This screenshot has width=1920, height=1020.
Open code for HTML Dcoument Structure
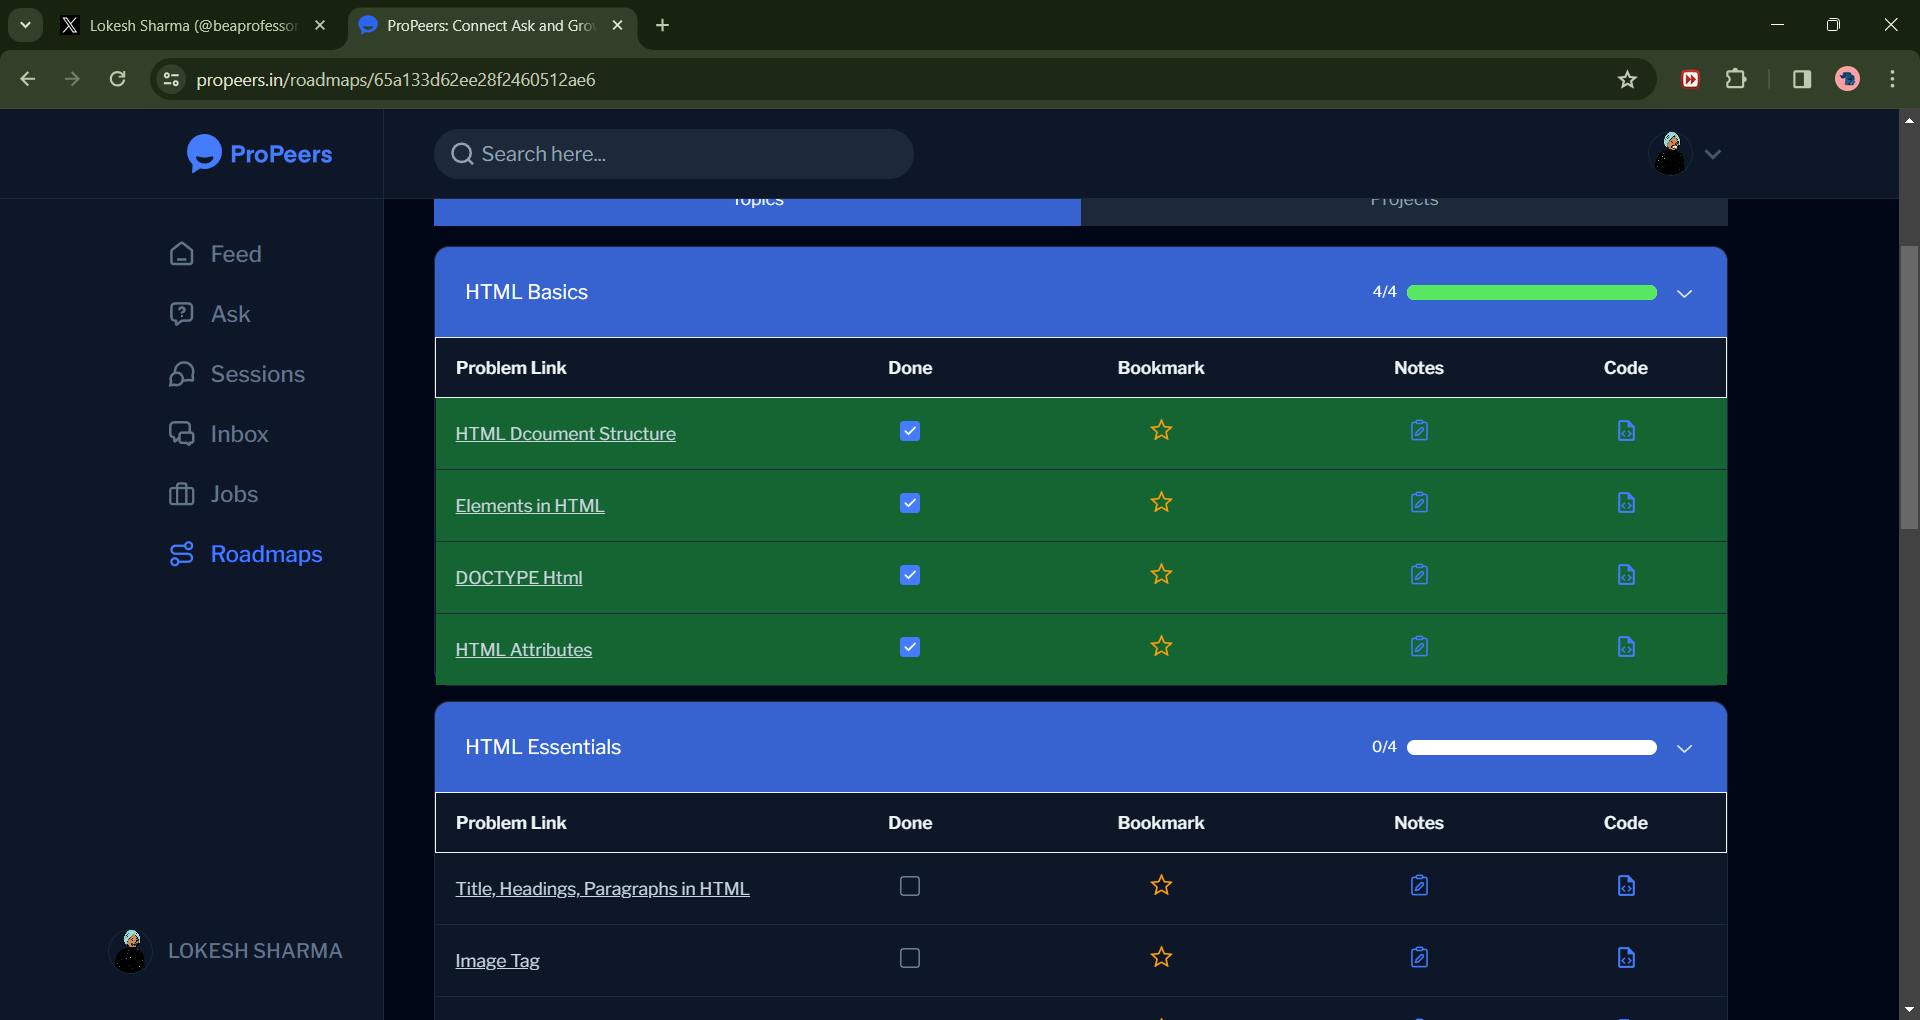tap(1626, 431)
